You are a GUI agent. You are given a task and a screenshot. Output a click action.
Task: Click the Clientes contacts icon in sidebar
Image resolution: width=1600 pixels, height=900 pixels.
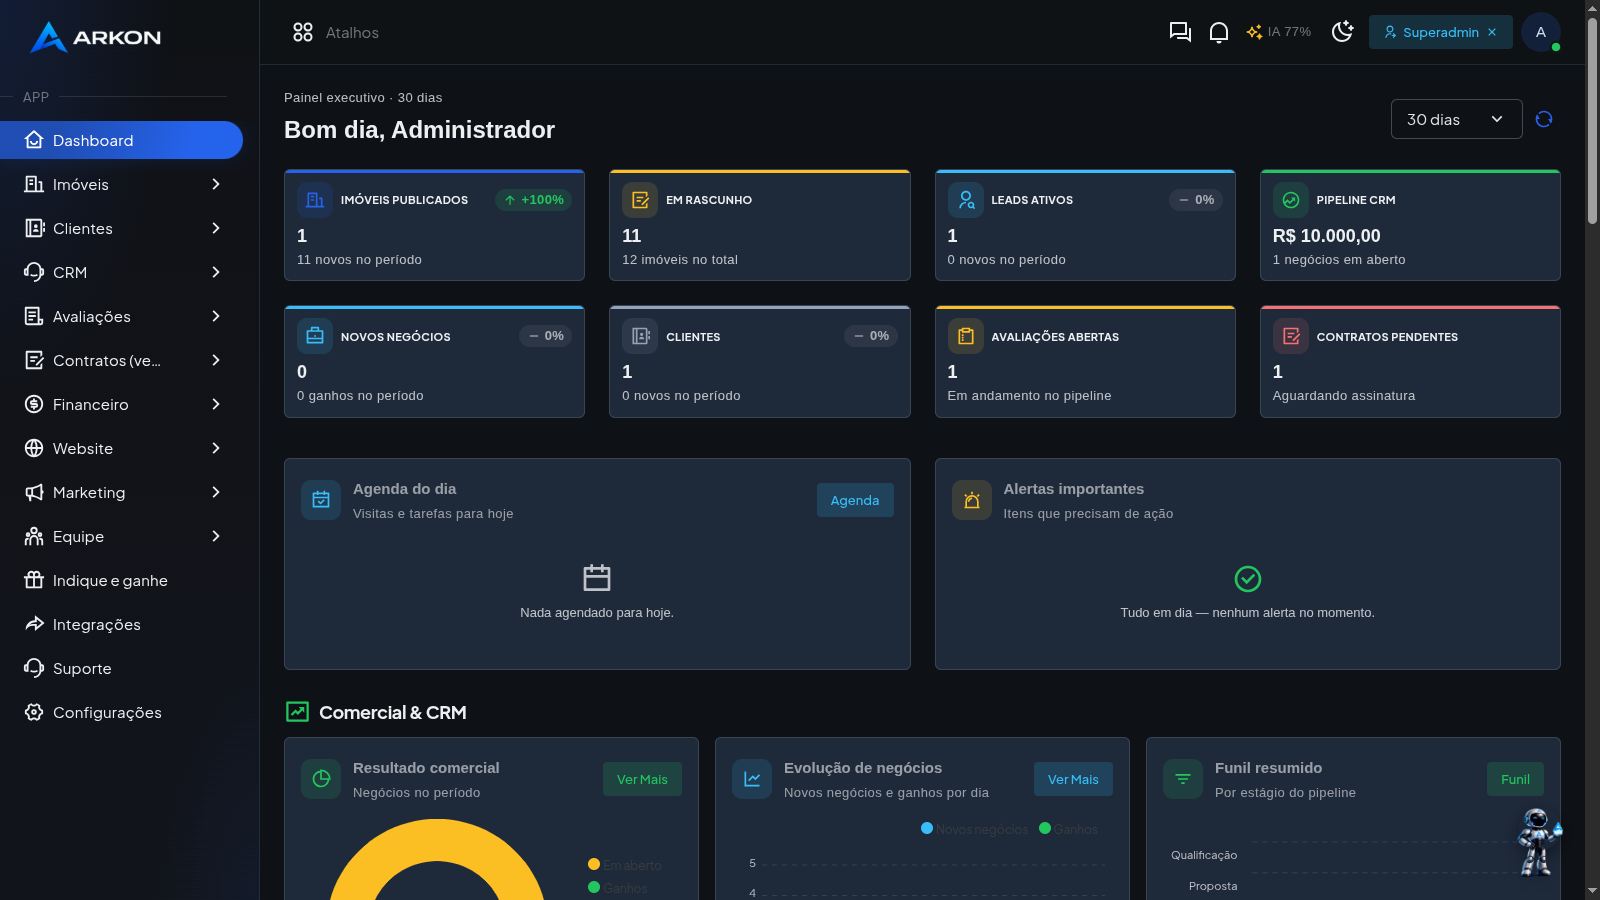click(34, 228)
